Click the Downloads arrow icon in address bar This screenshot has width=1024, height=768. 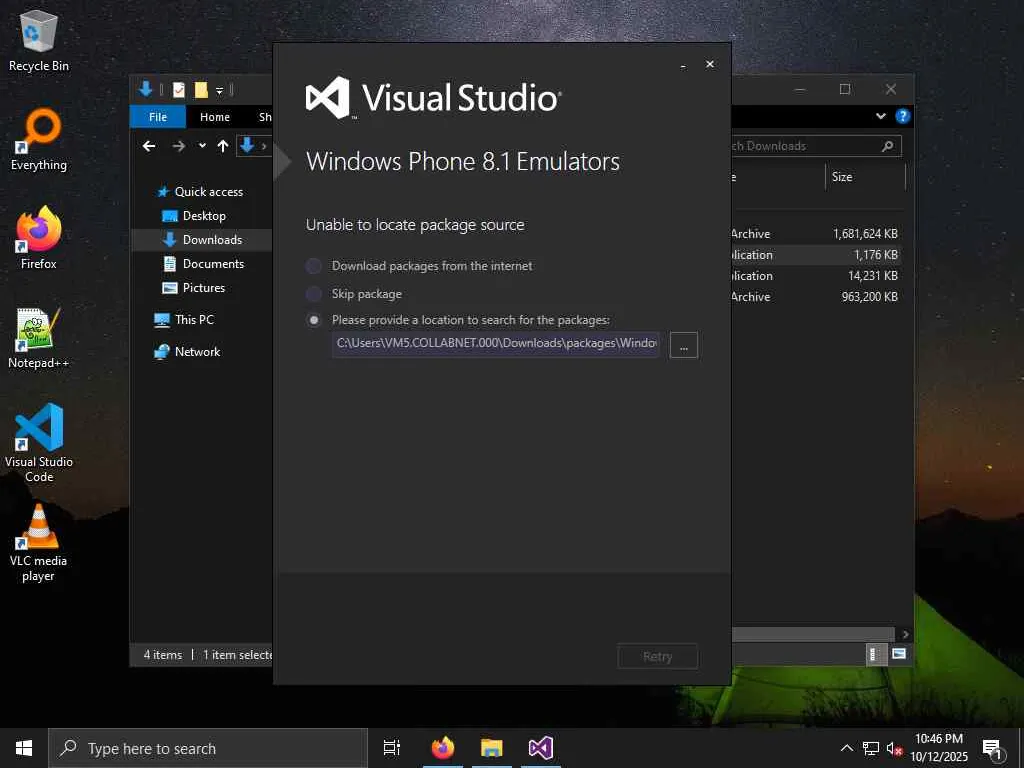click(x=247, y=145)
